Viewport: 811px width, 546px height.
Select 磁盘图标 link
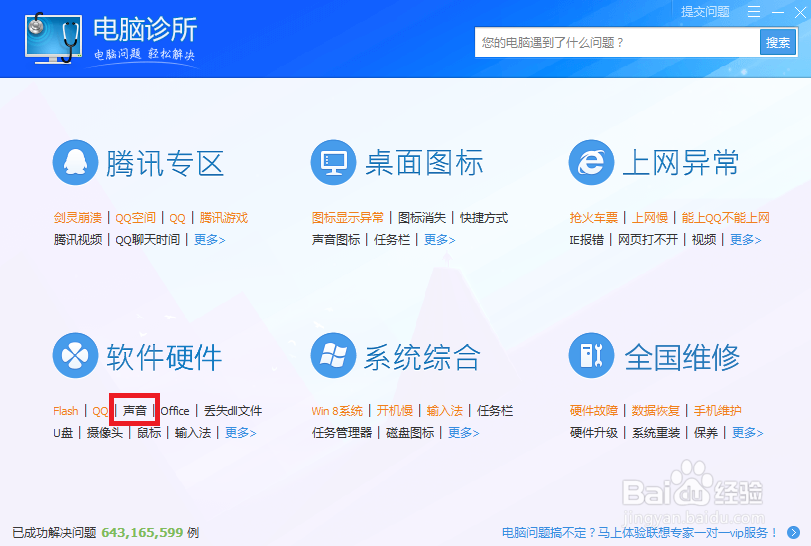pos(410,432)
